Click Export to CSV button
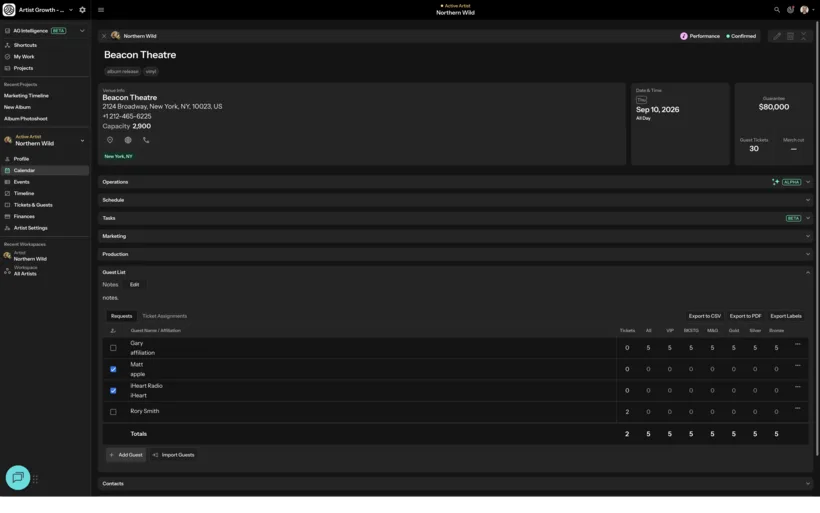This screenshot has height=513, width=820. click(704, 316)
